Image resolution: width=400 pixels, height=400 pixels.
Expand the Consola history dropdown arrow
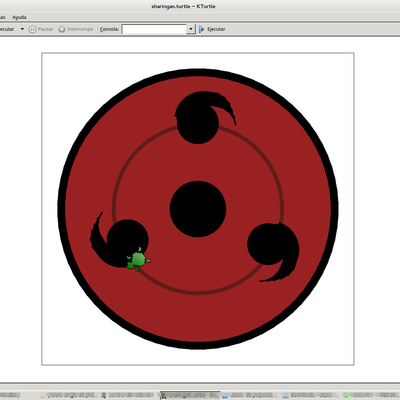pos(191,29)
